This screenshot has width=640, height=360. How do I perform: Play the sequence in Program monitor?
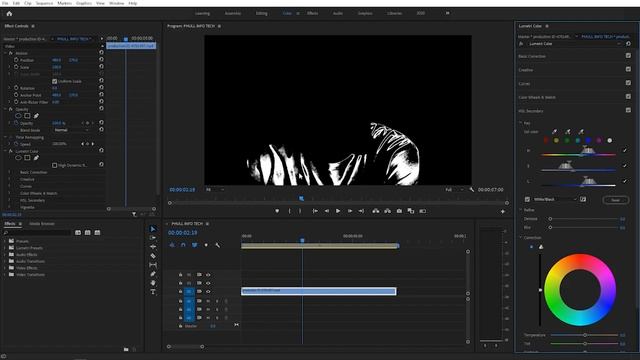coord(338,211)
